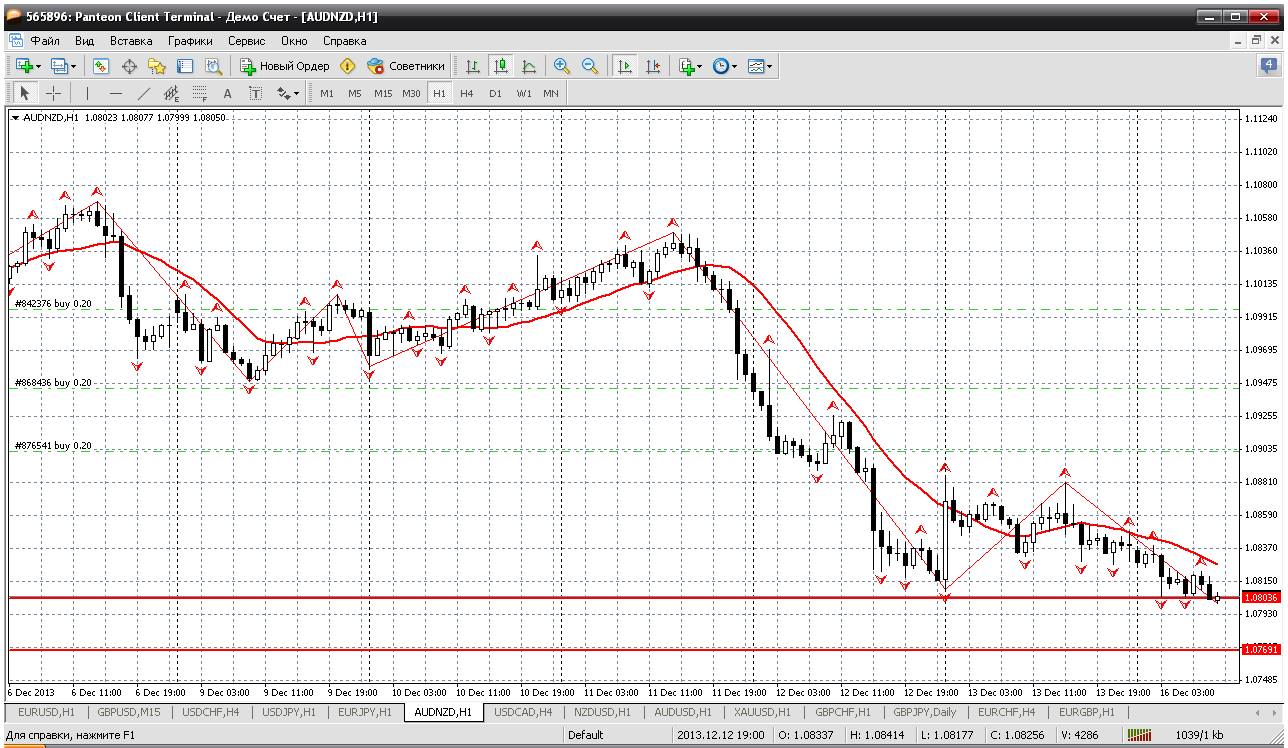
Task: Zoom out of the chart
Action: pyautogui.click(x=590, y=66)
